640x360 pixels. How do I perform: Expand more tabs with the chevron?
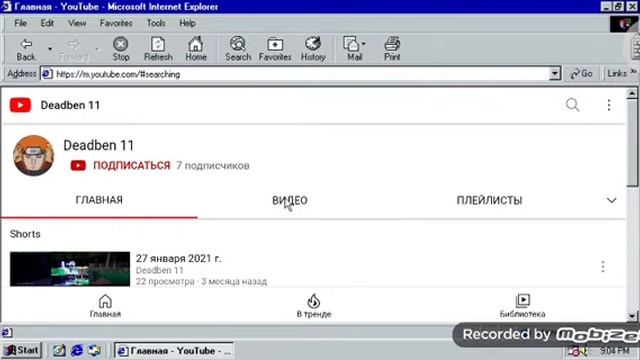point(611,200)
